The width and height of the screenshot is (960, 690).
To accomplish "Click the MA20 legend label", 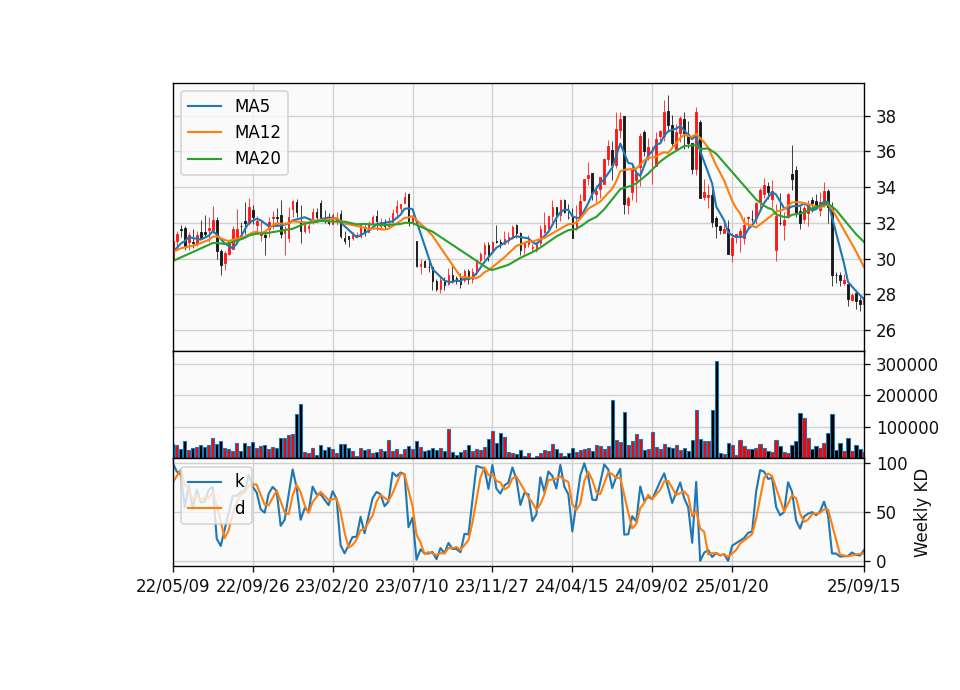I will point(257,159).
